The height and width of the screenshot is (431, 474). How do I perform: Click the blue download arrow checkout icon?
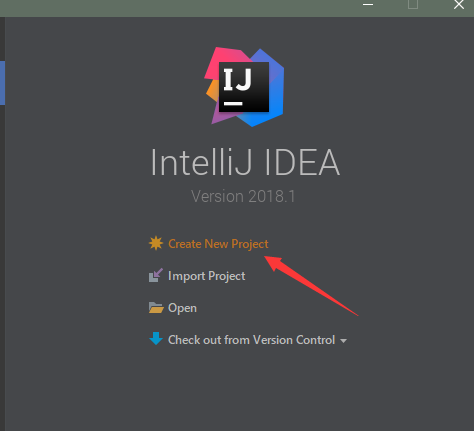(x=156, y=338)
